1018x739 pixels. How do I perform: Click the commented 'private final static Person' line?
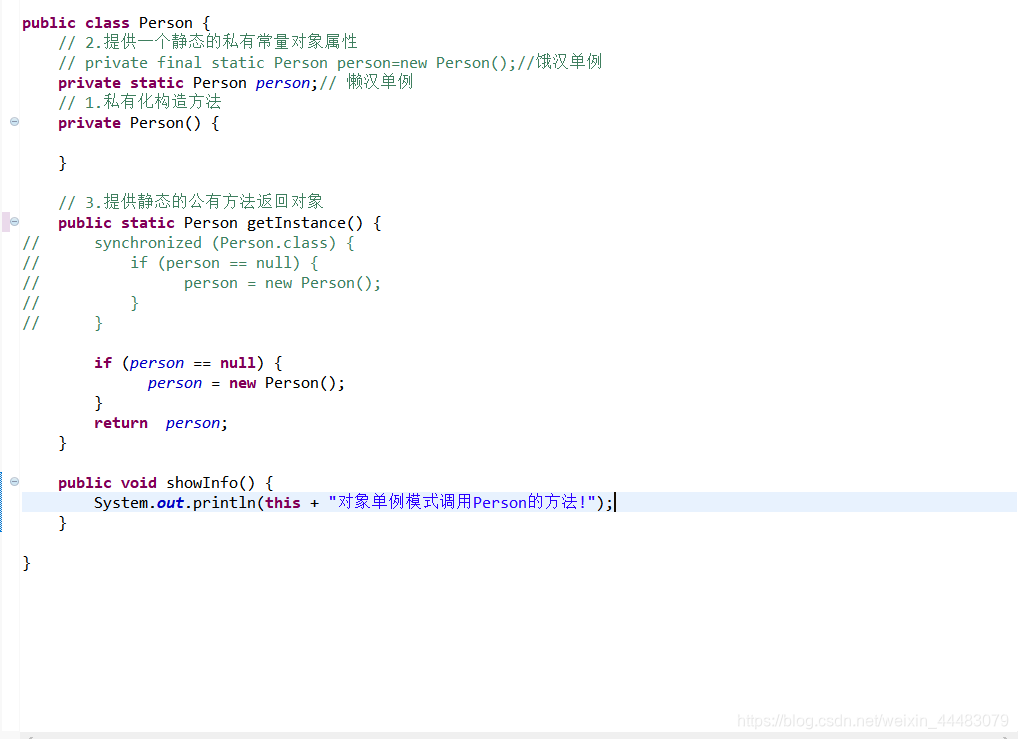pos(330,62)
